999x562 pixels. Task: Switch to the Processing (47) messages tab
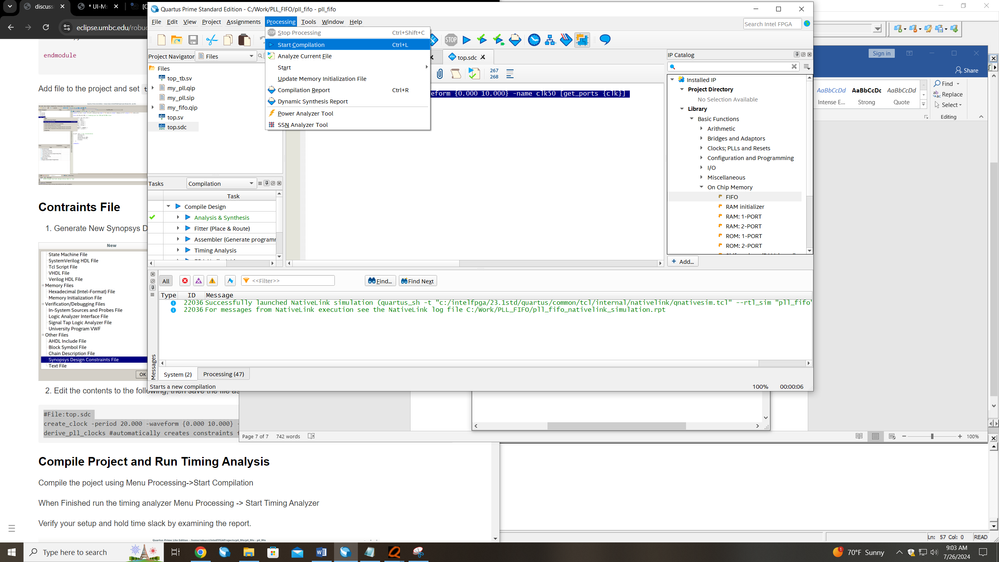point(223,374)
